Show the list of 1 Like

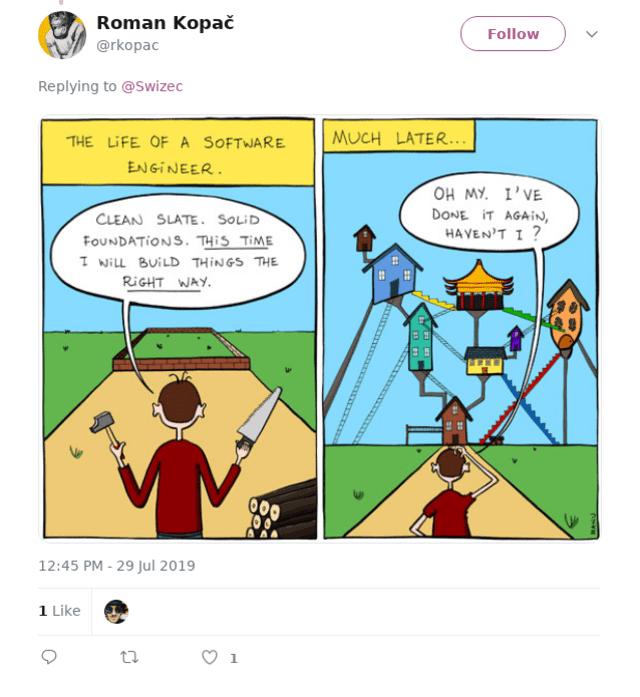click(x=60, y=611)
